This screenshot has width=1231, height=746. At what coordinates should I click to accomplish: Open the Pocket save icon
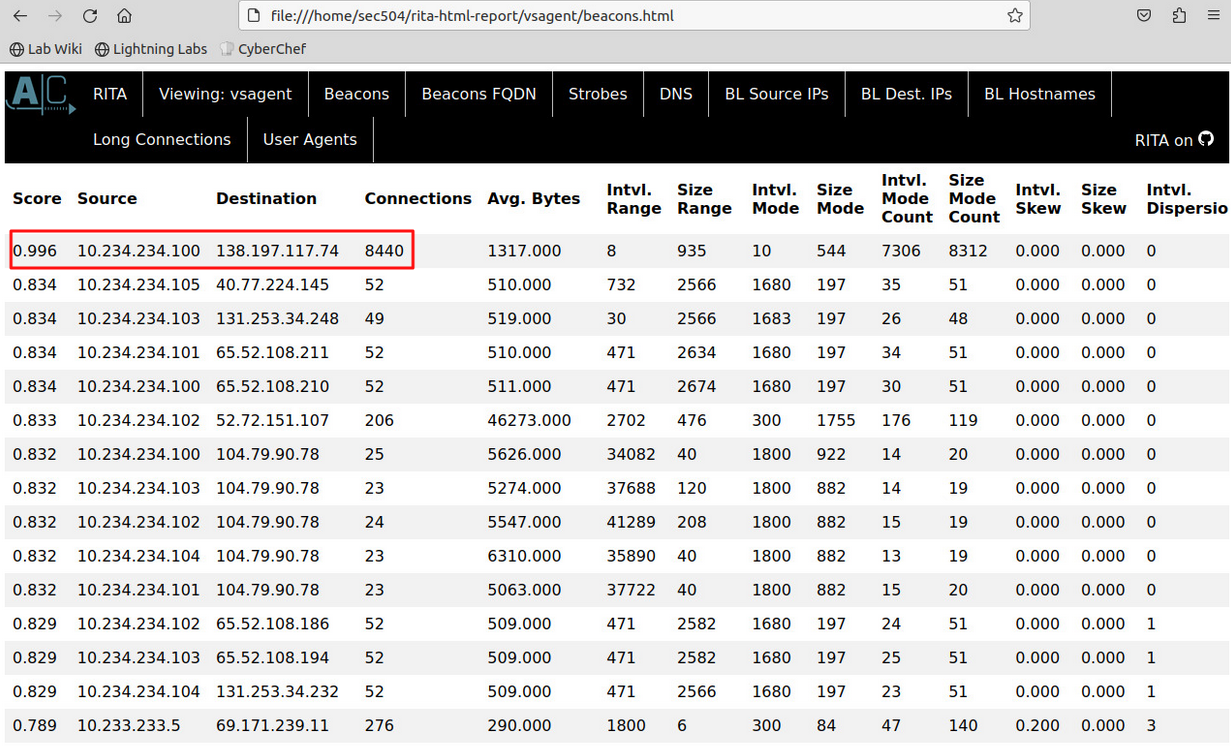coord(1144,16)
